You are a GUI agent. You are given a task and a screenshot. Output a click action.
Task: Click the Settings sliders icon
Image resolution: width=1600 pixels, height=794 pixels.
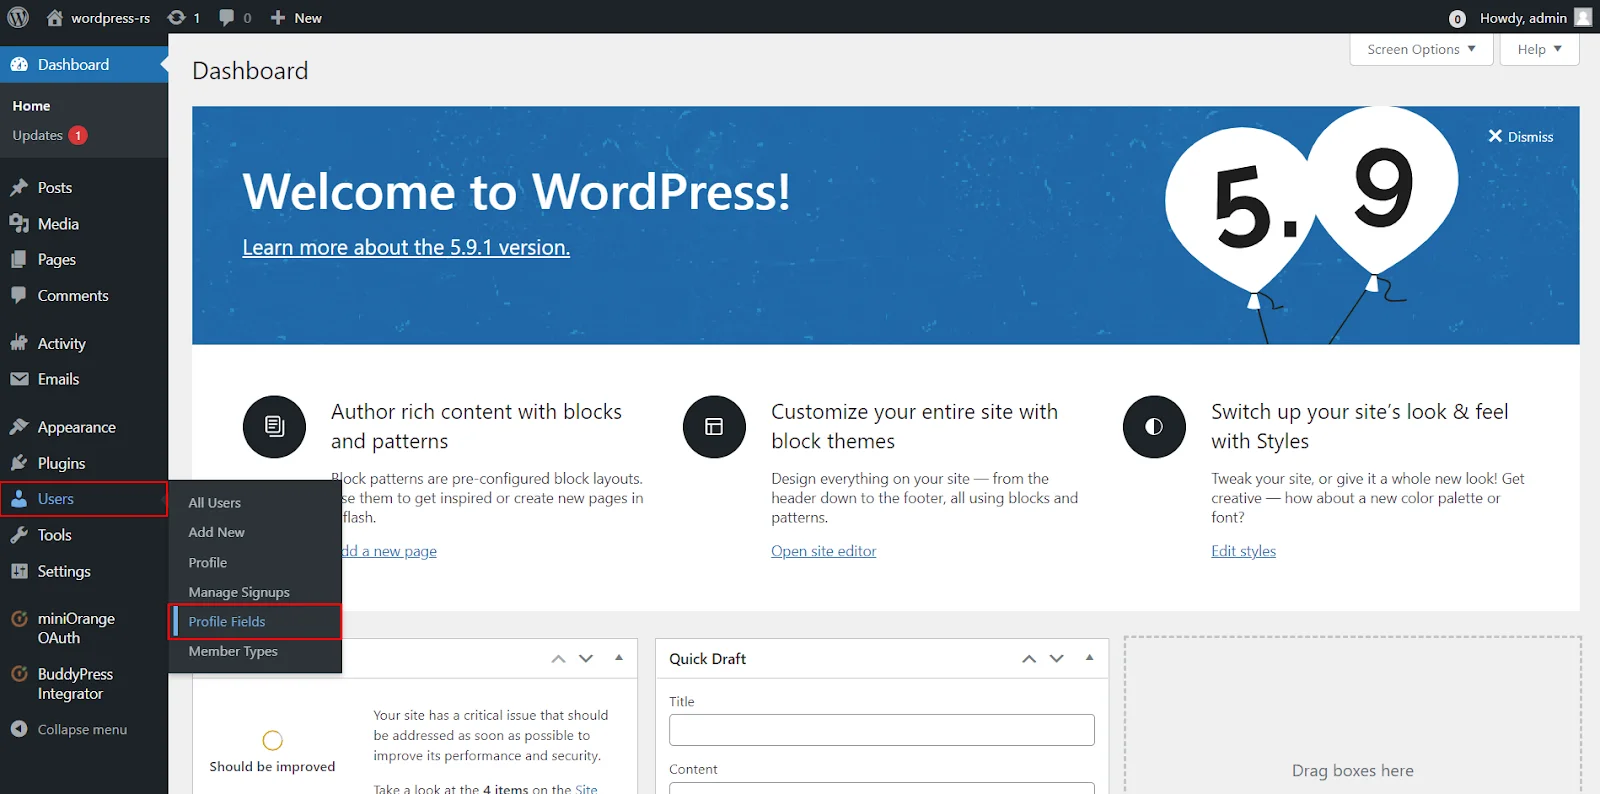pyautogui.click(x=19, y=571)
